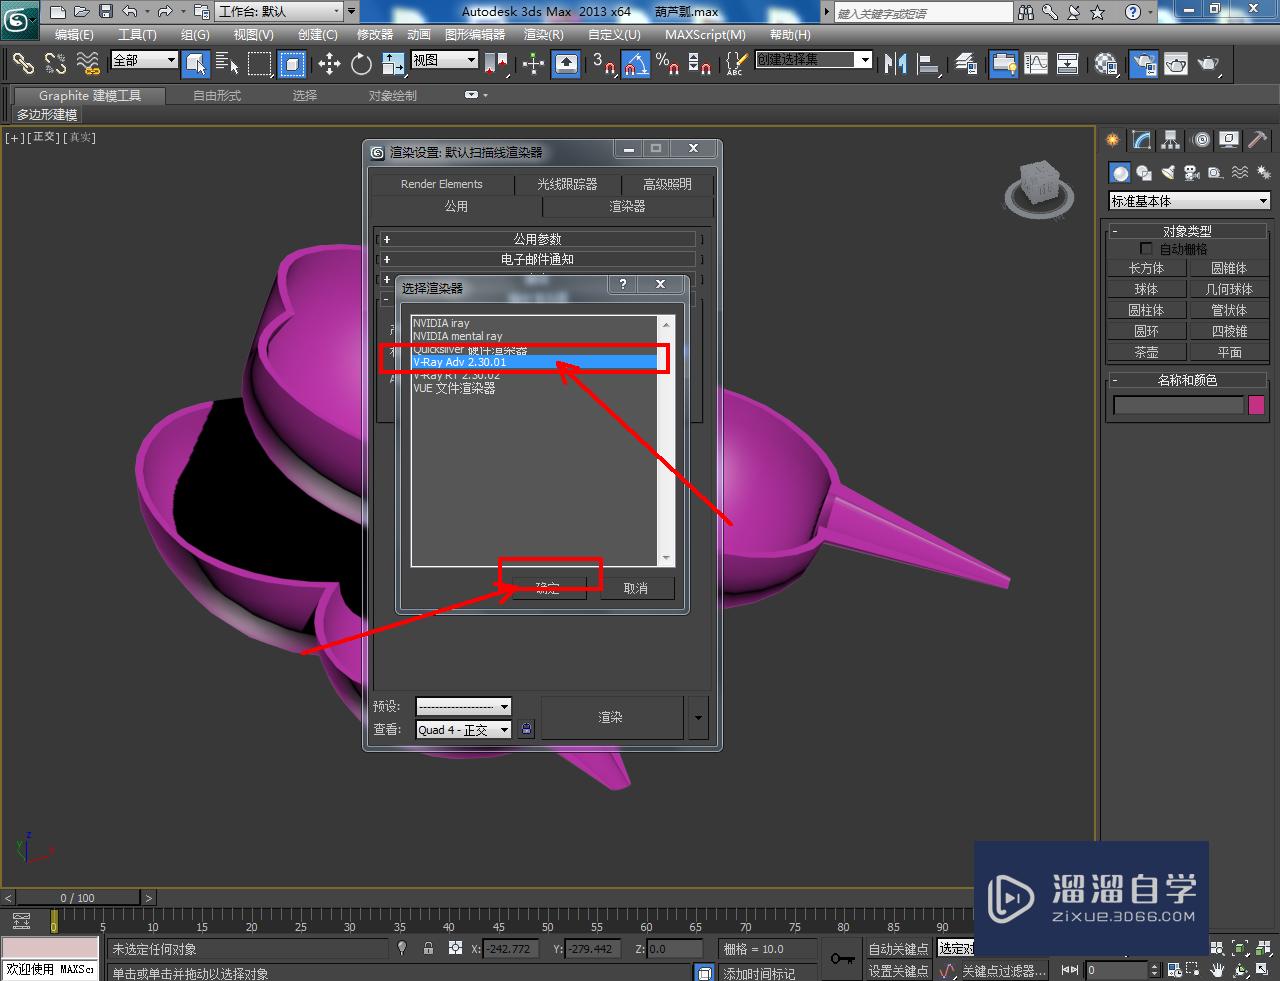This screenshot has width=1280, height=981.
Task: Select the Link tool in main toolbar
Action: pos(22,64)
